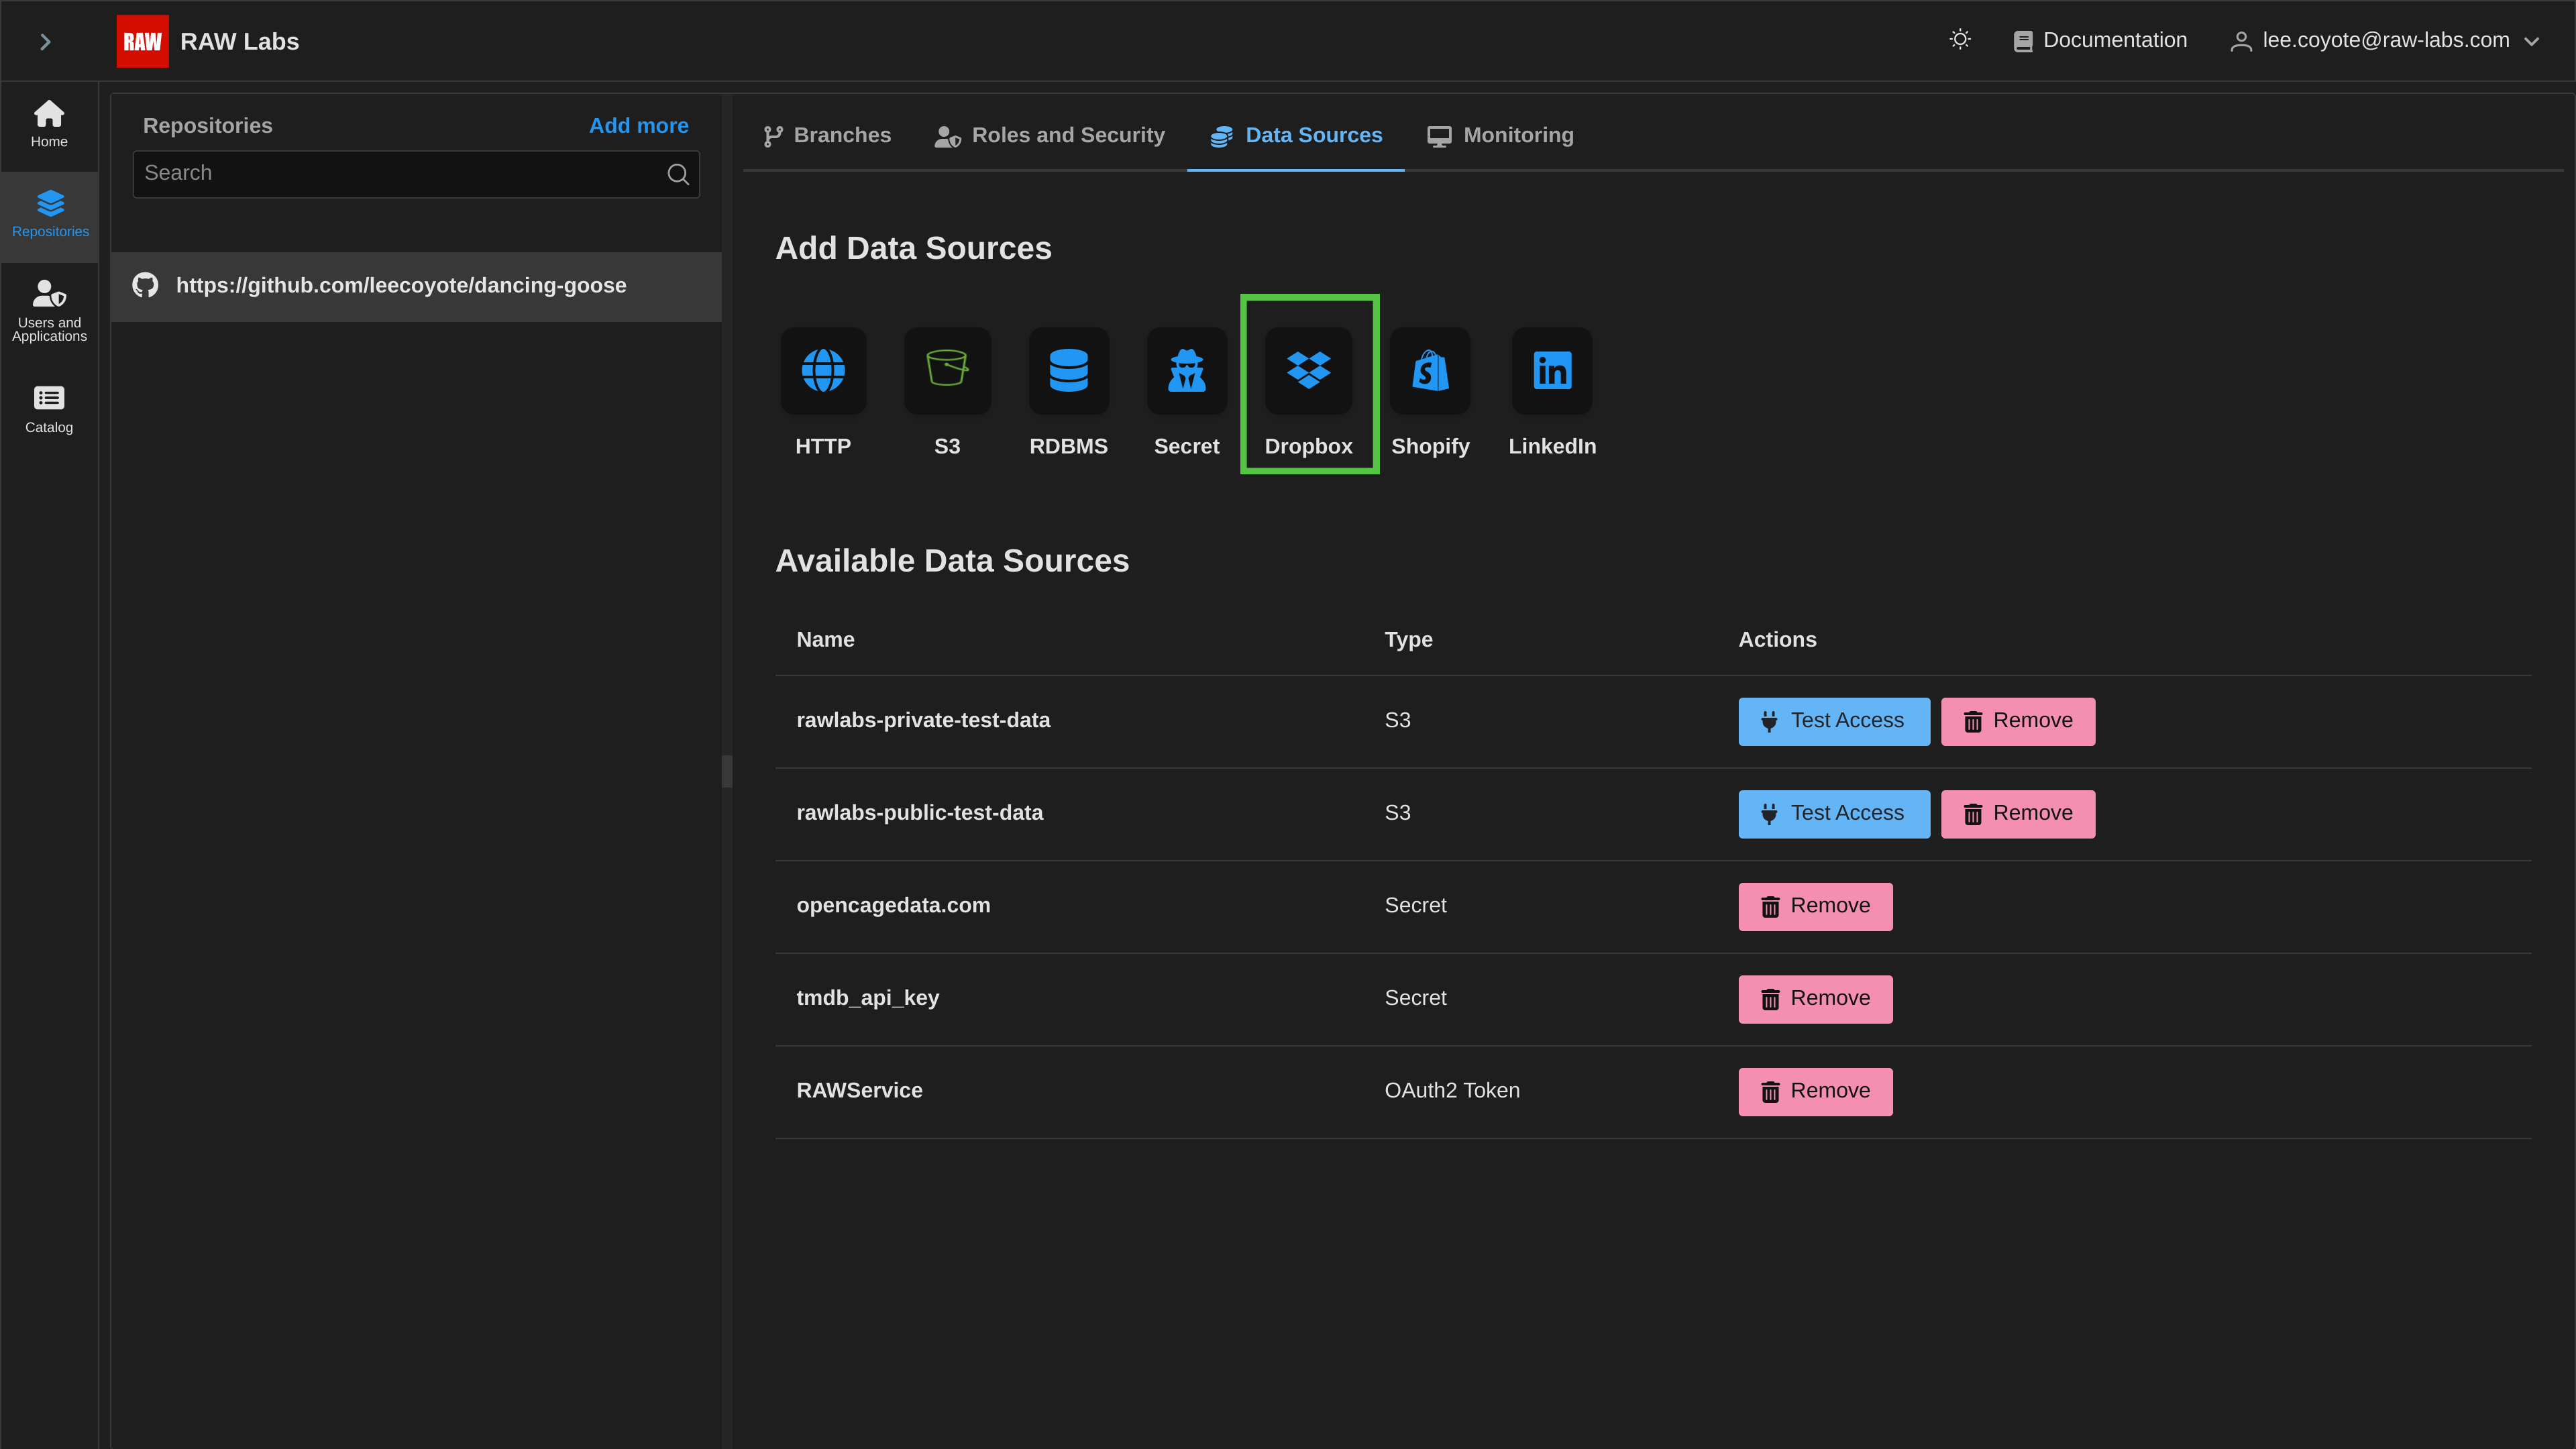Focus the repository Search field
The image size is (2576, 1449).
tap(416, 173)
